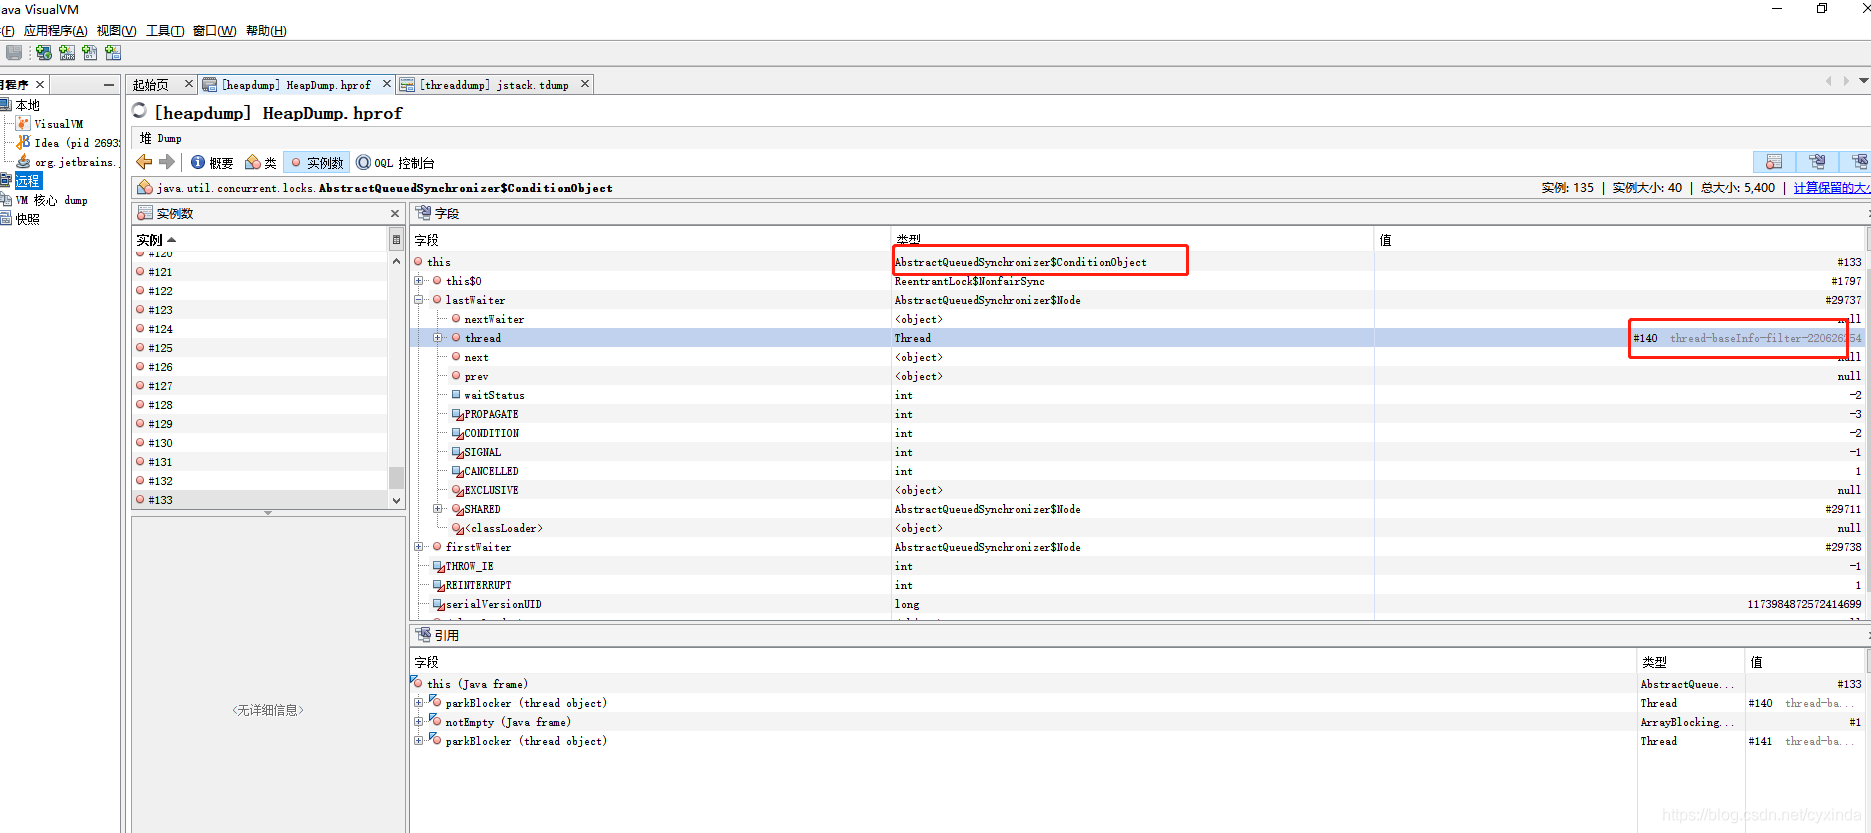The height and width of the screenshot is (833, 1871).
Task: Click the Add Application Snapshot toolbar icon
Action: pos(113,52)
